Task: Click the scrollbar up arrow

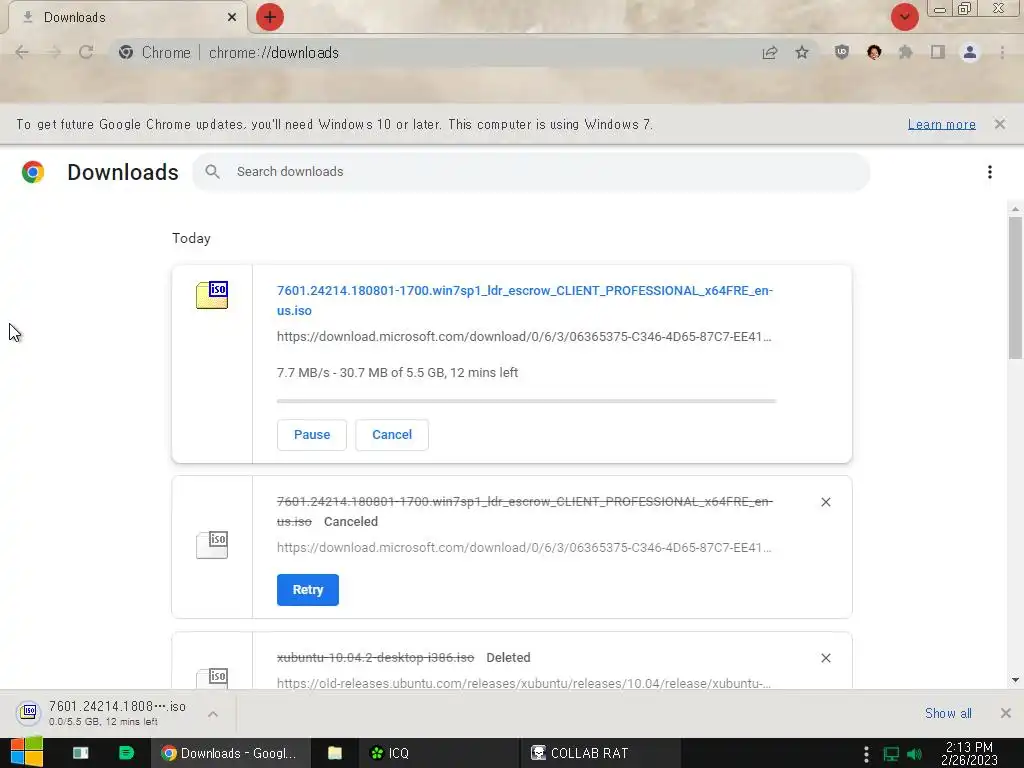Action: [x=1015, y=209]
